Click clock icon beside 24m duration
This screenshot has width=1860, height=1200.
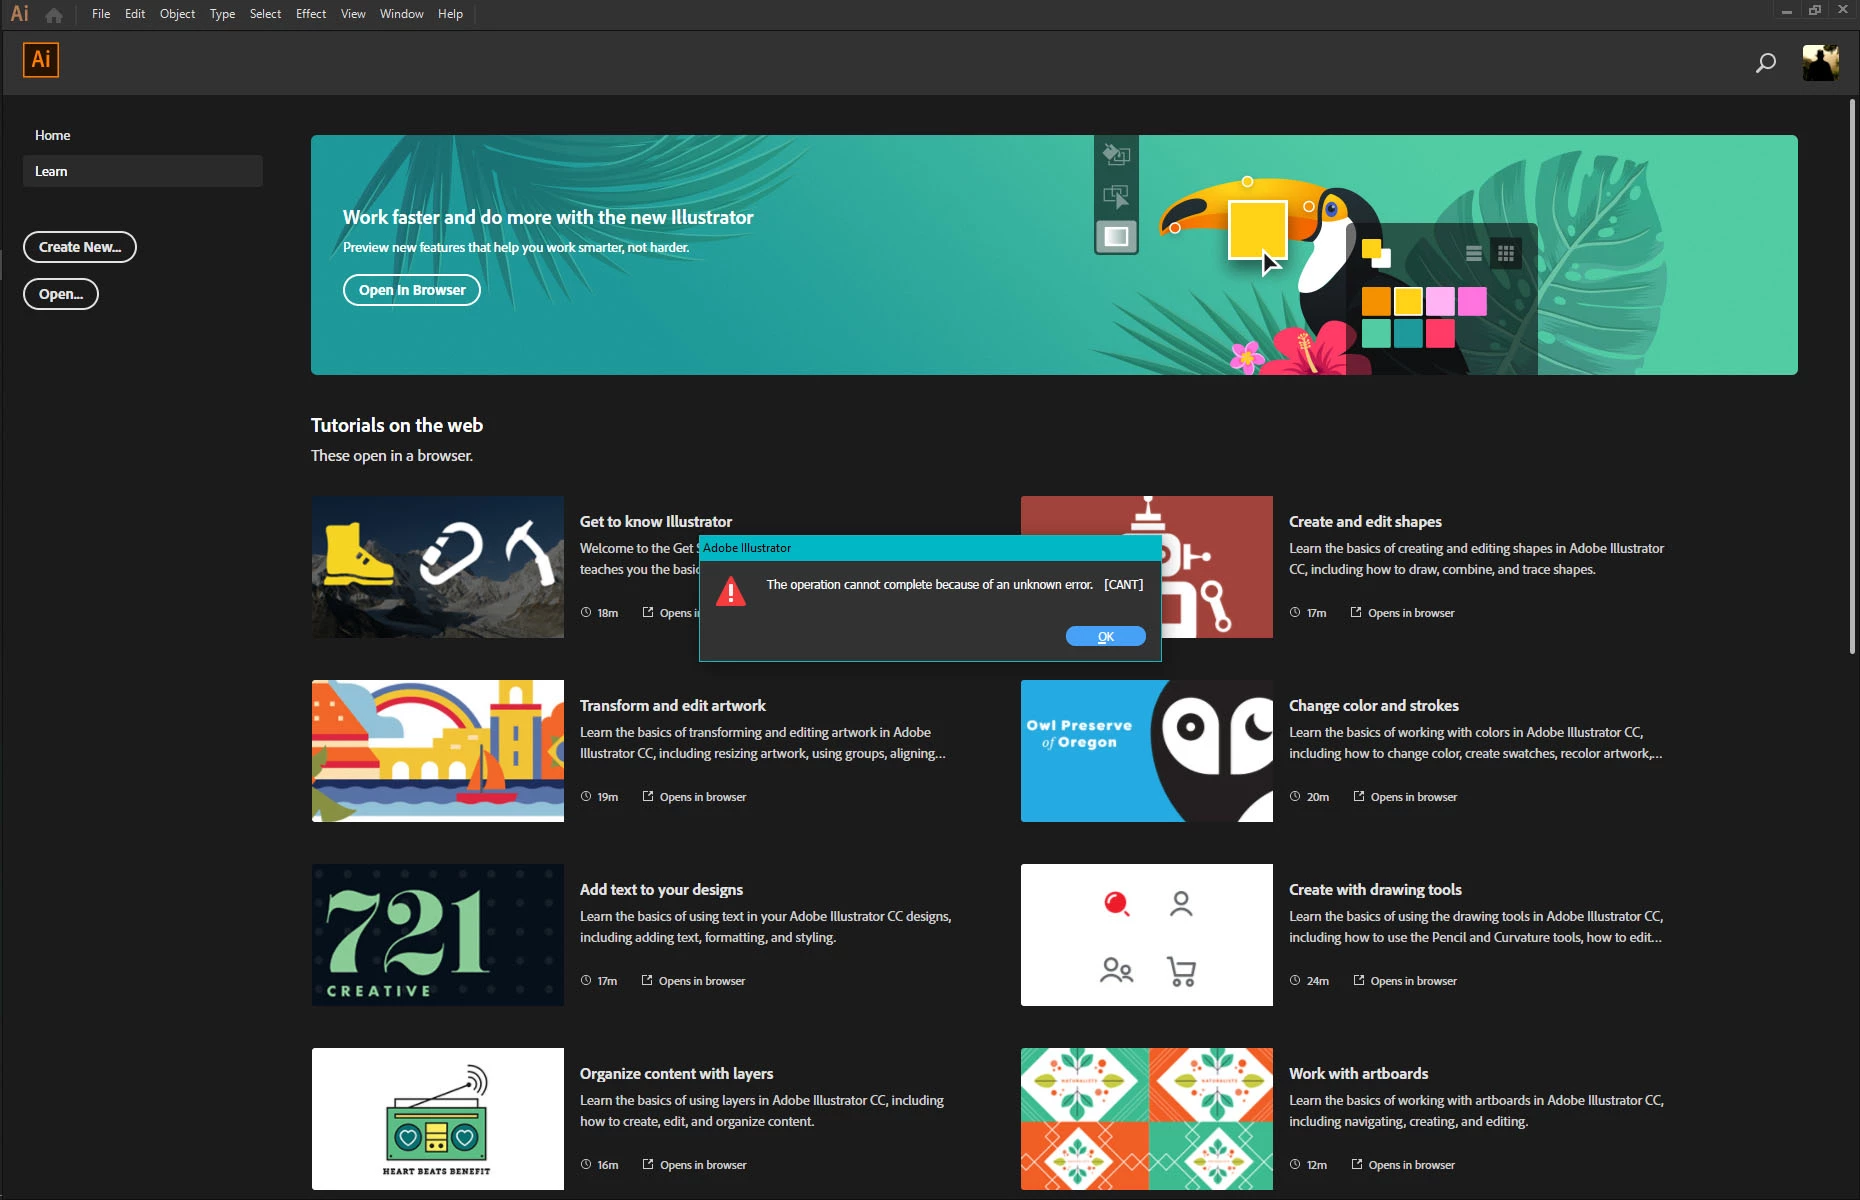(1295, 981)
